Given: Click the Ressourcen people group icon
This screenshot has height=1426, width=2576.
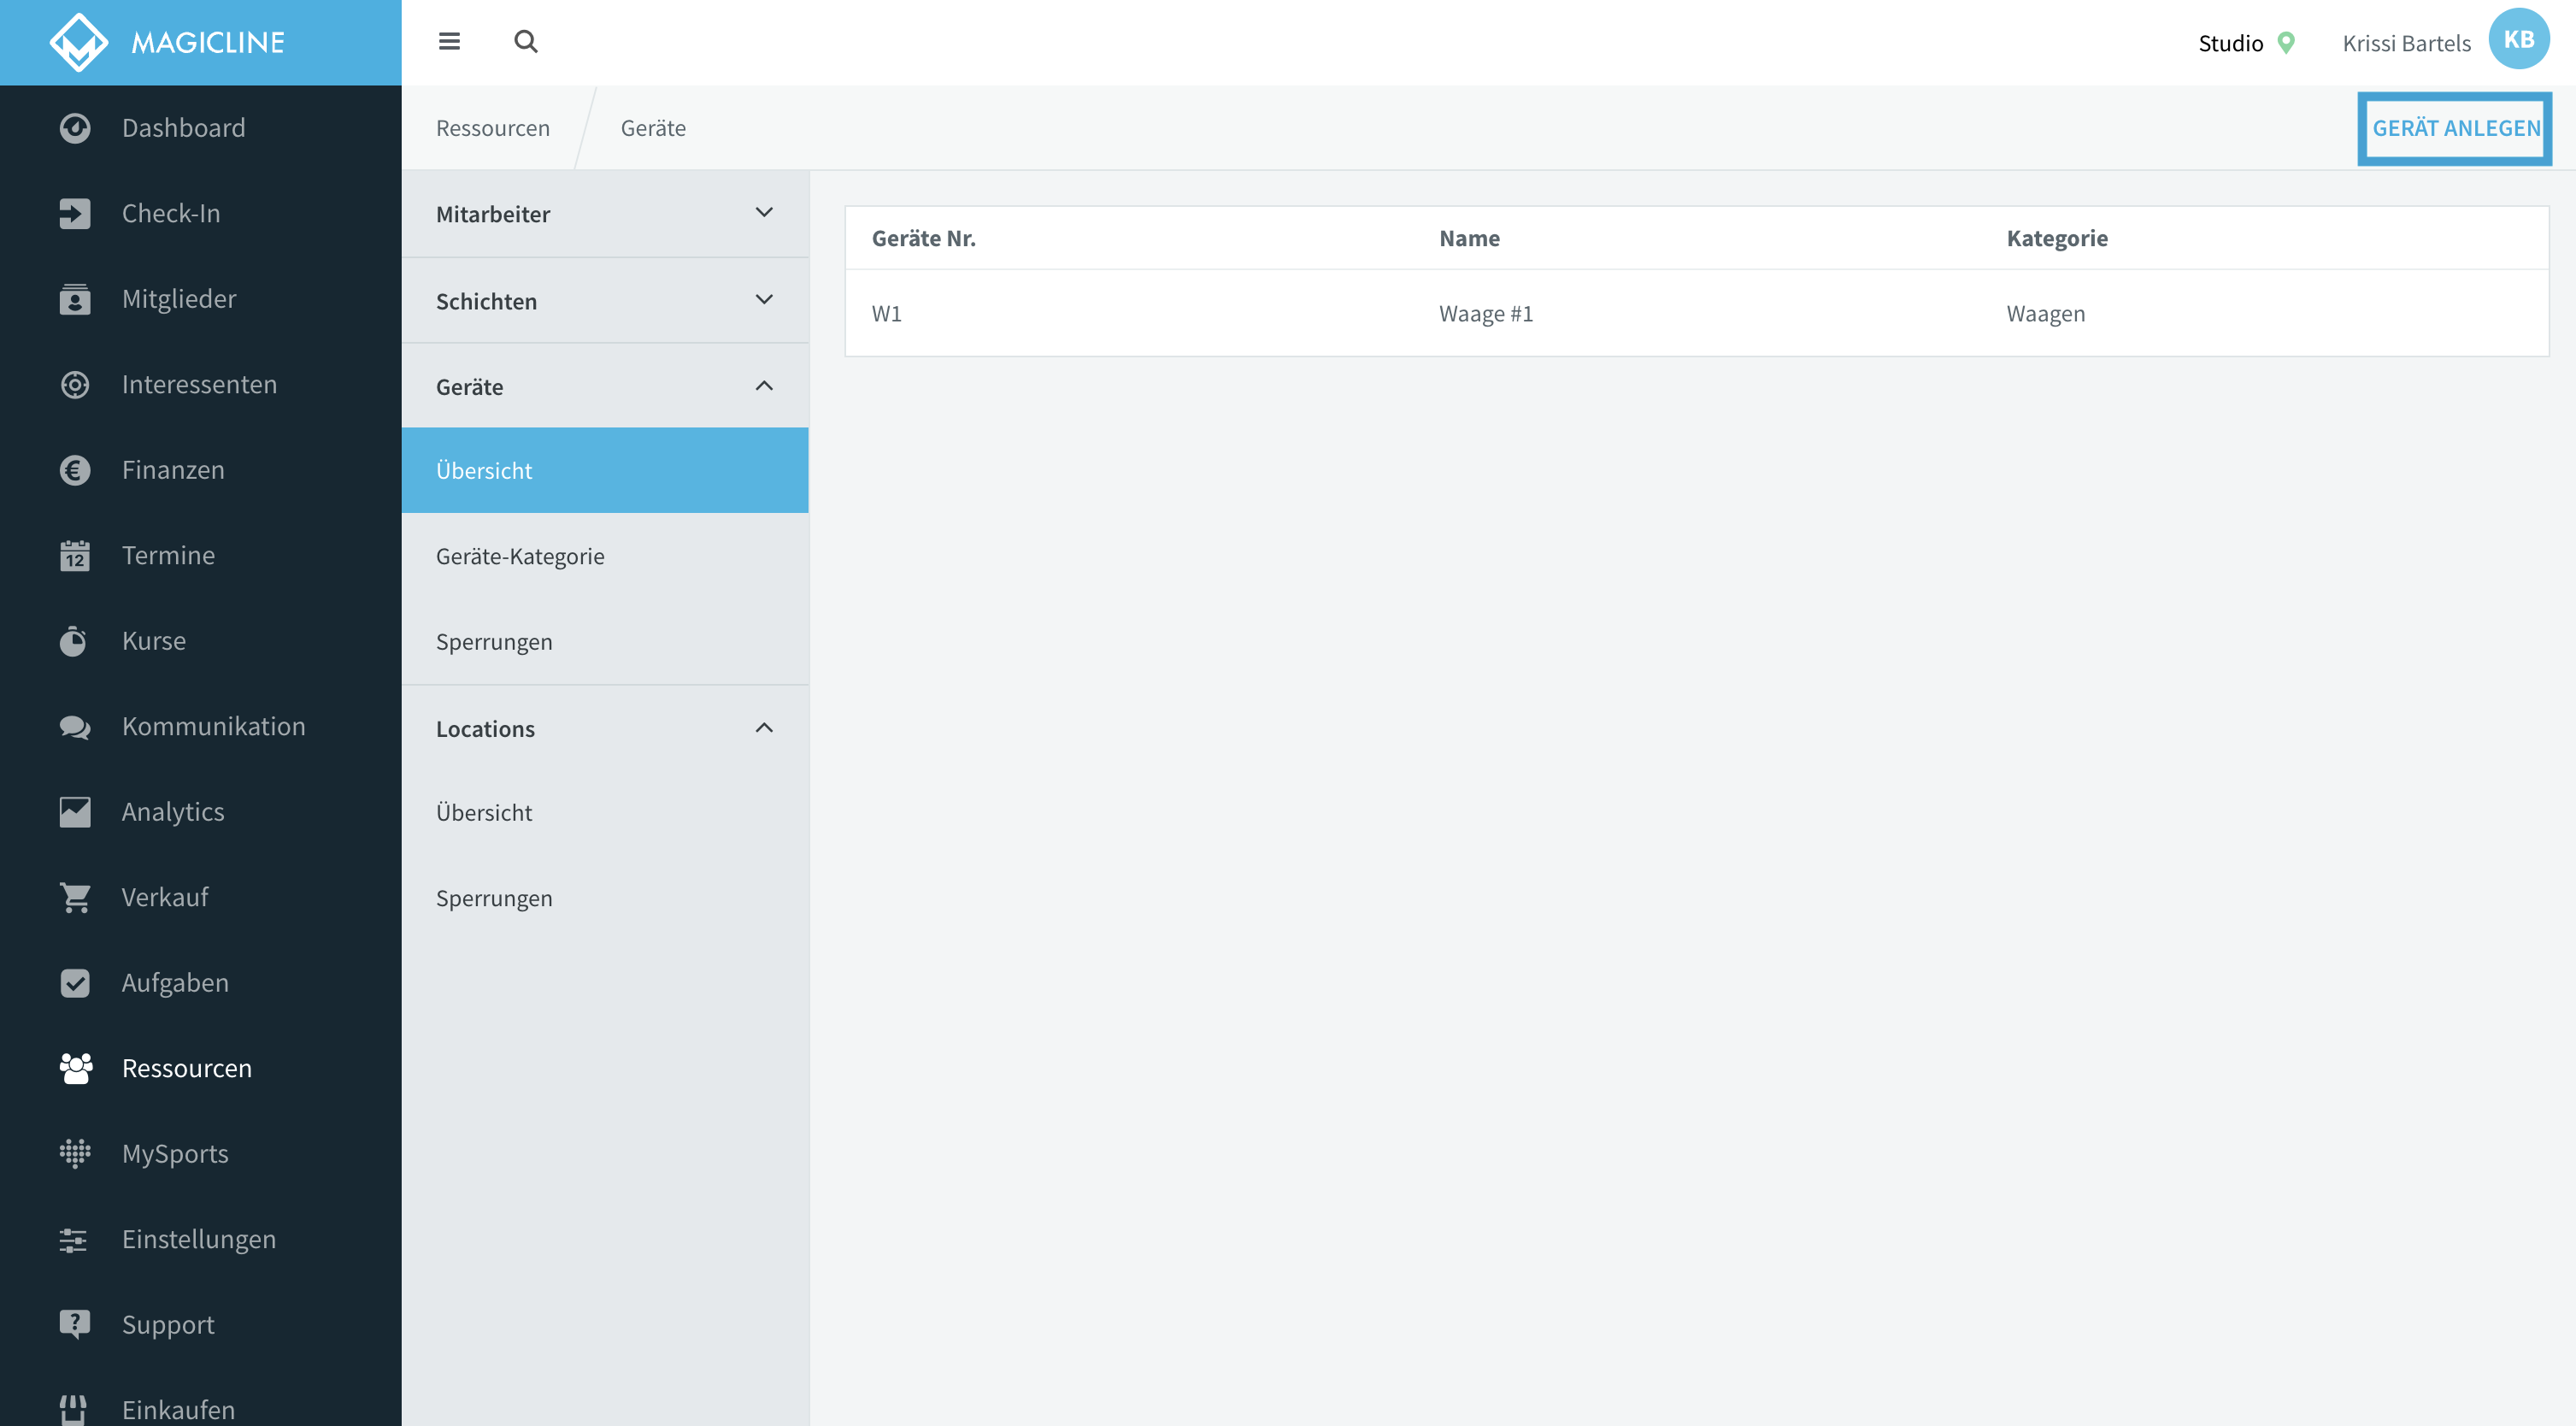Looking at the screenshot, I should [x=76, y=1068].
